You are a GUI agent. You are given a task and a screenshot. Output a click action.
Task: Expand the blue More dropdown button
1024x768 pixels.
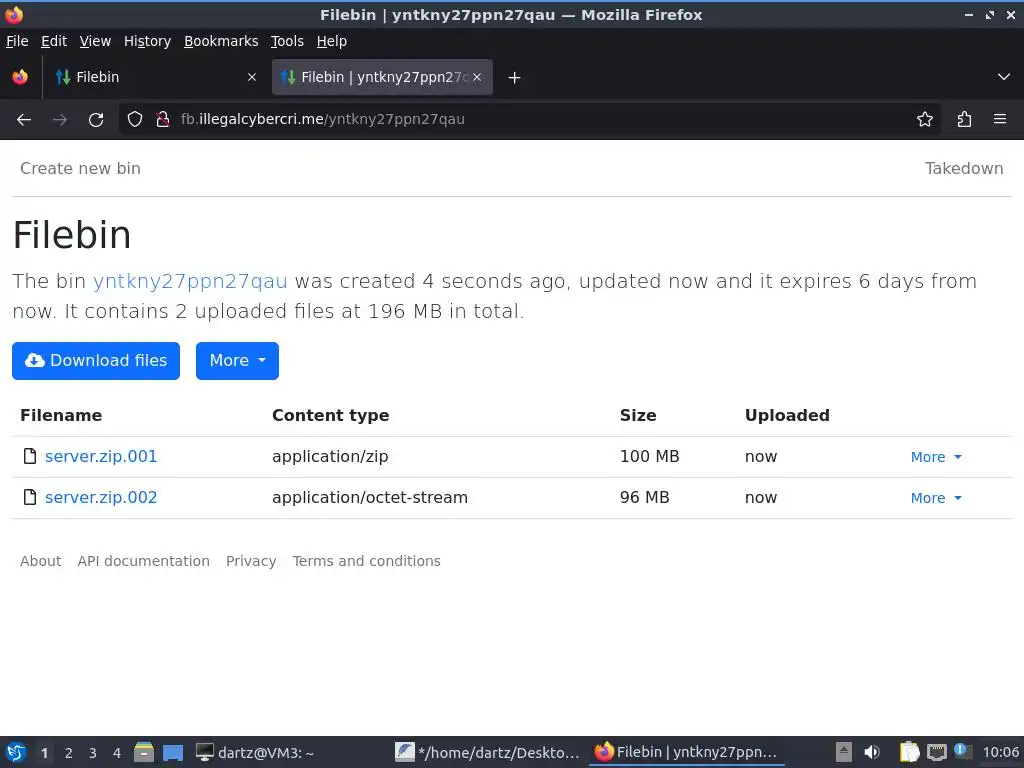[x=237, y=360]
